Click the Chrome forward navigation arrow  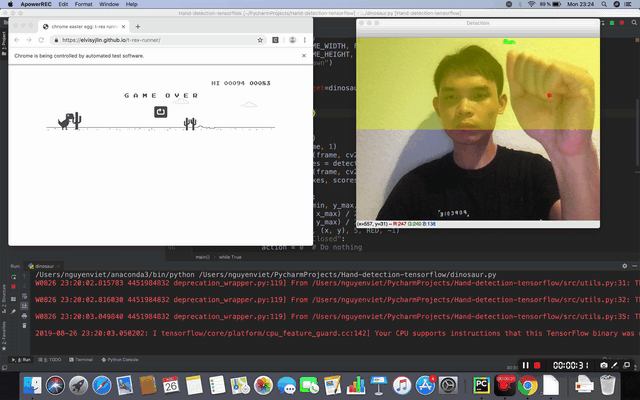29,40
